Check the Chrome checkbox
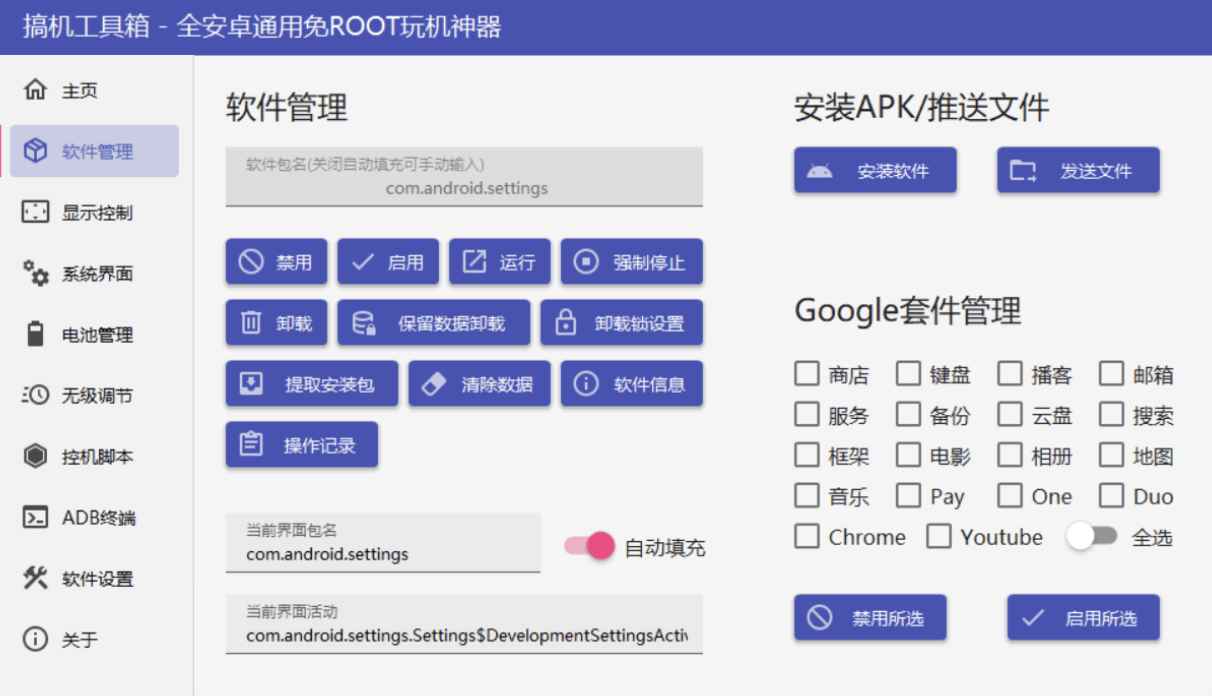Viewport: 1212px width, 696px height. pos(807,537)
